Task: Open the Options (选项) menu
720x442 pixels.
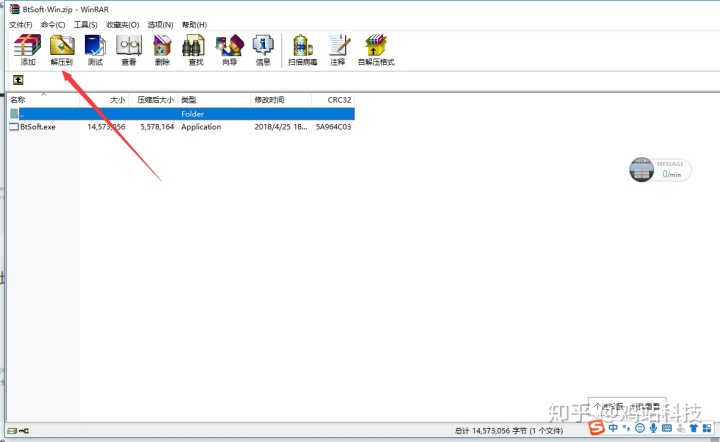Action: tap(160, 25)
